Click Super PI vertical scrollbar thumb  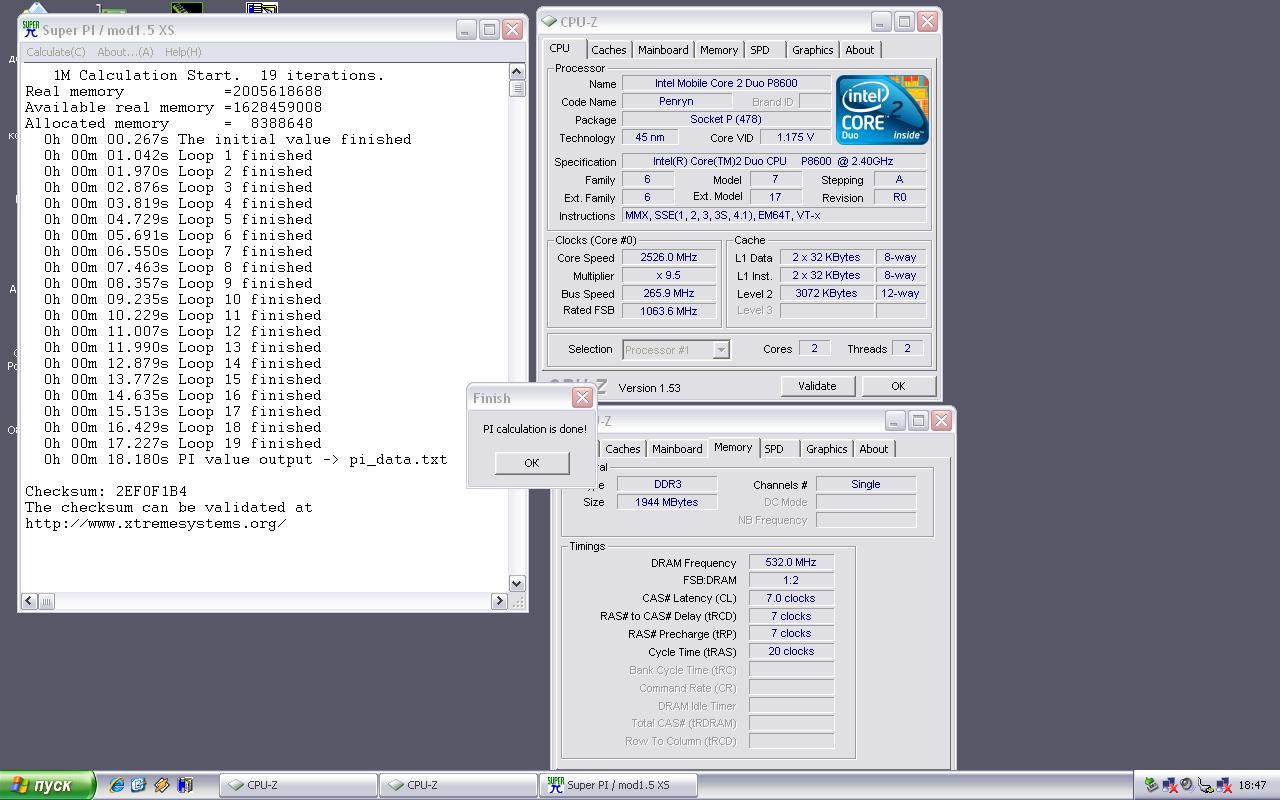517,87
